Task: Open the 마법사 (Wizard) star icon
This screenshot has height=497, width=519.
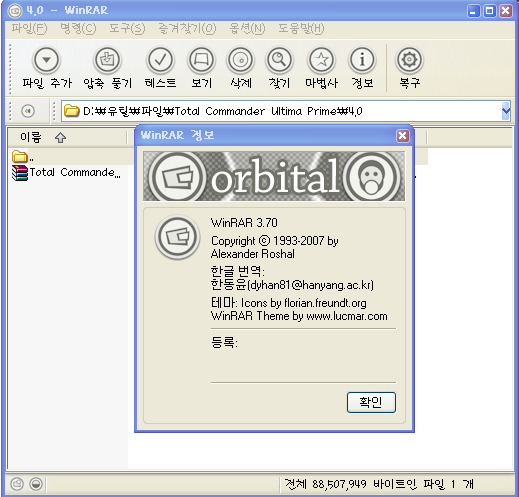Action: 321,60
